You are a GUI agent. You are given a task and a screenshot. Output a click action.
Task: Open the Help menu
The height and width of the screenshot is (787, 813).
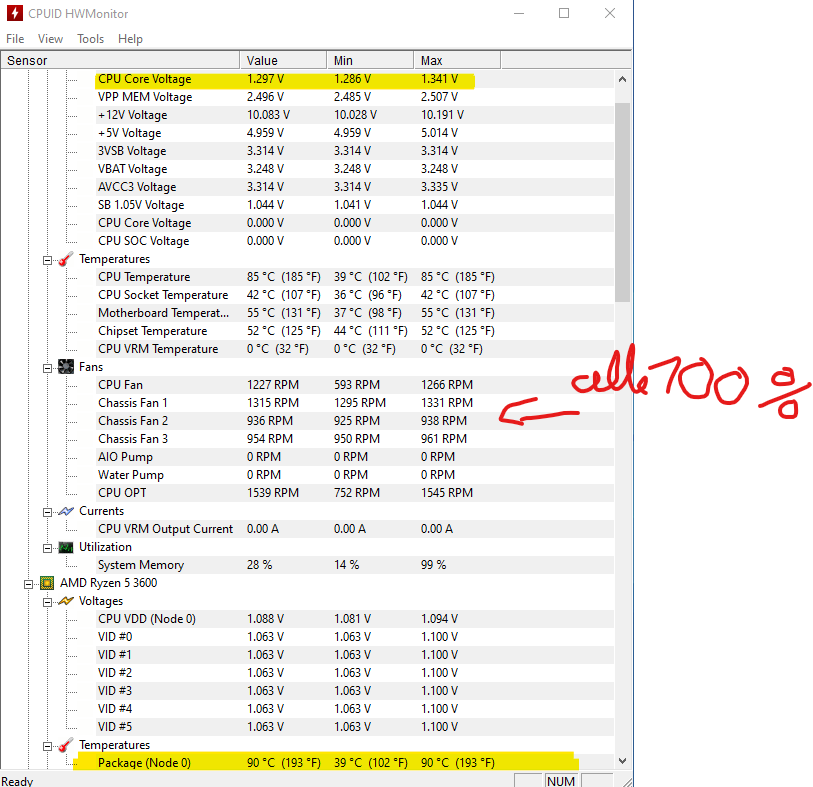(130, 39)
